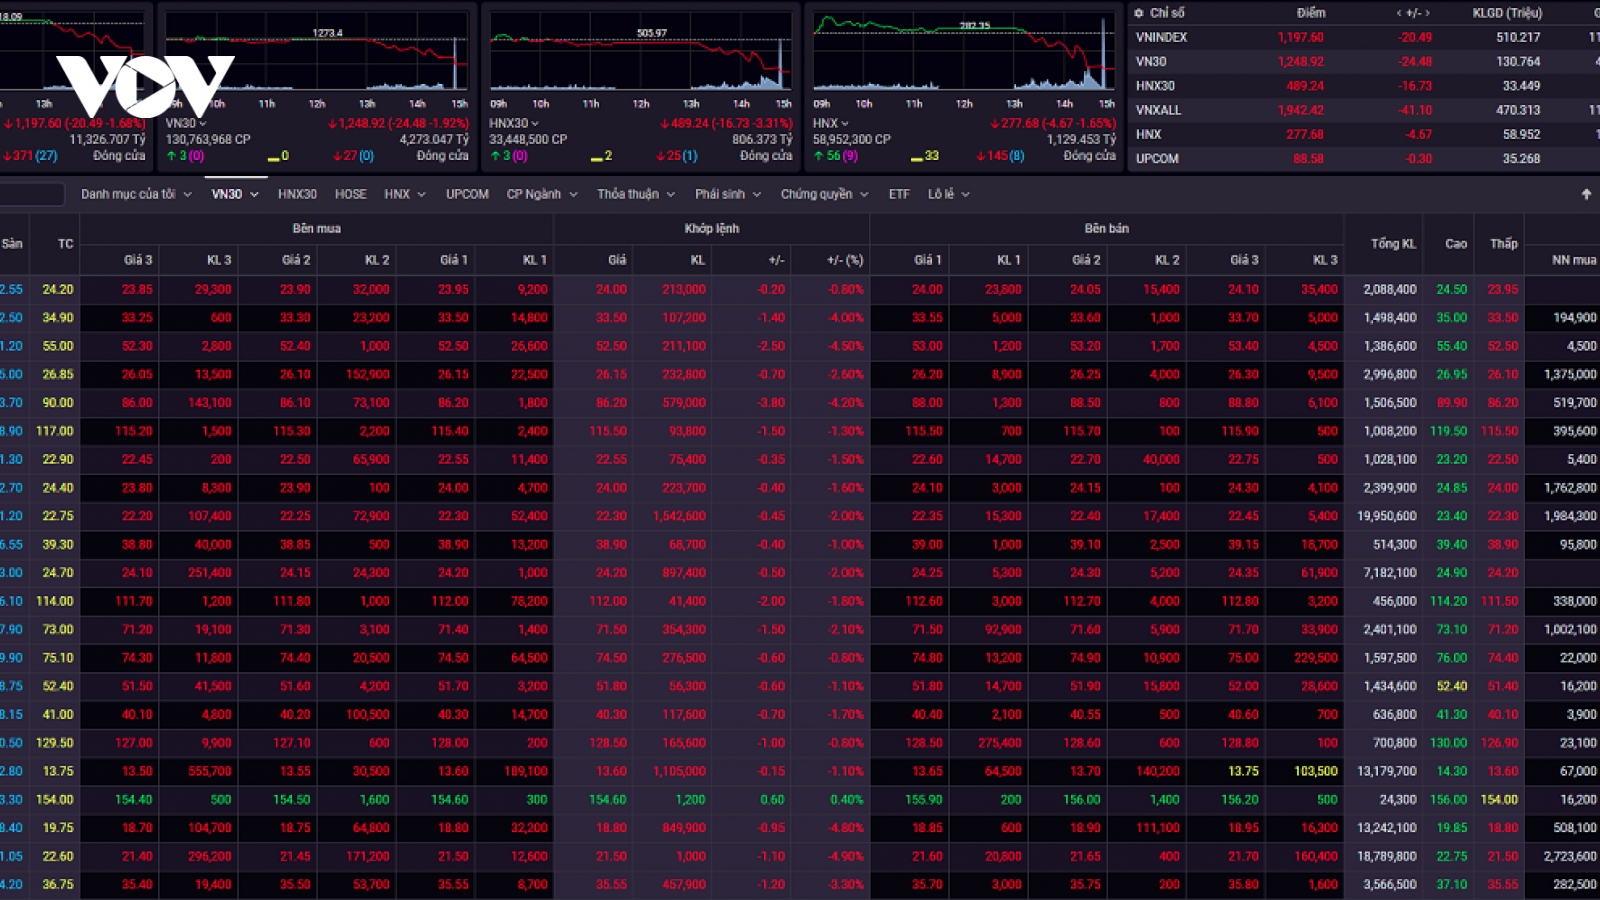This screenshot has width=1600, height=900.
Task: Click the VOV logo
Action: 145,85
